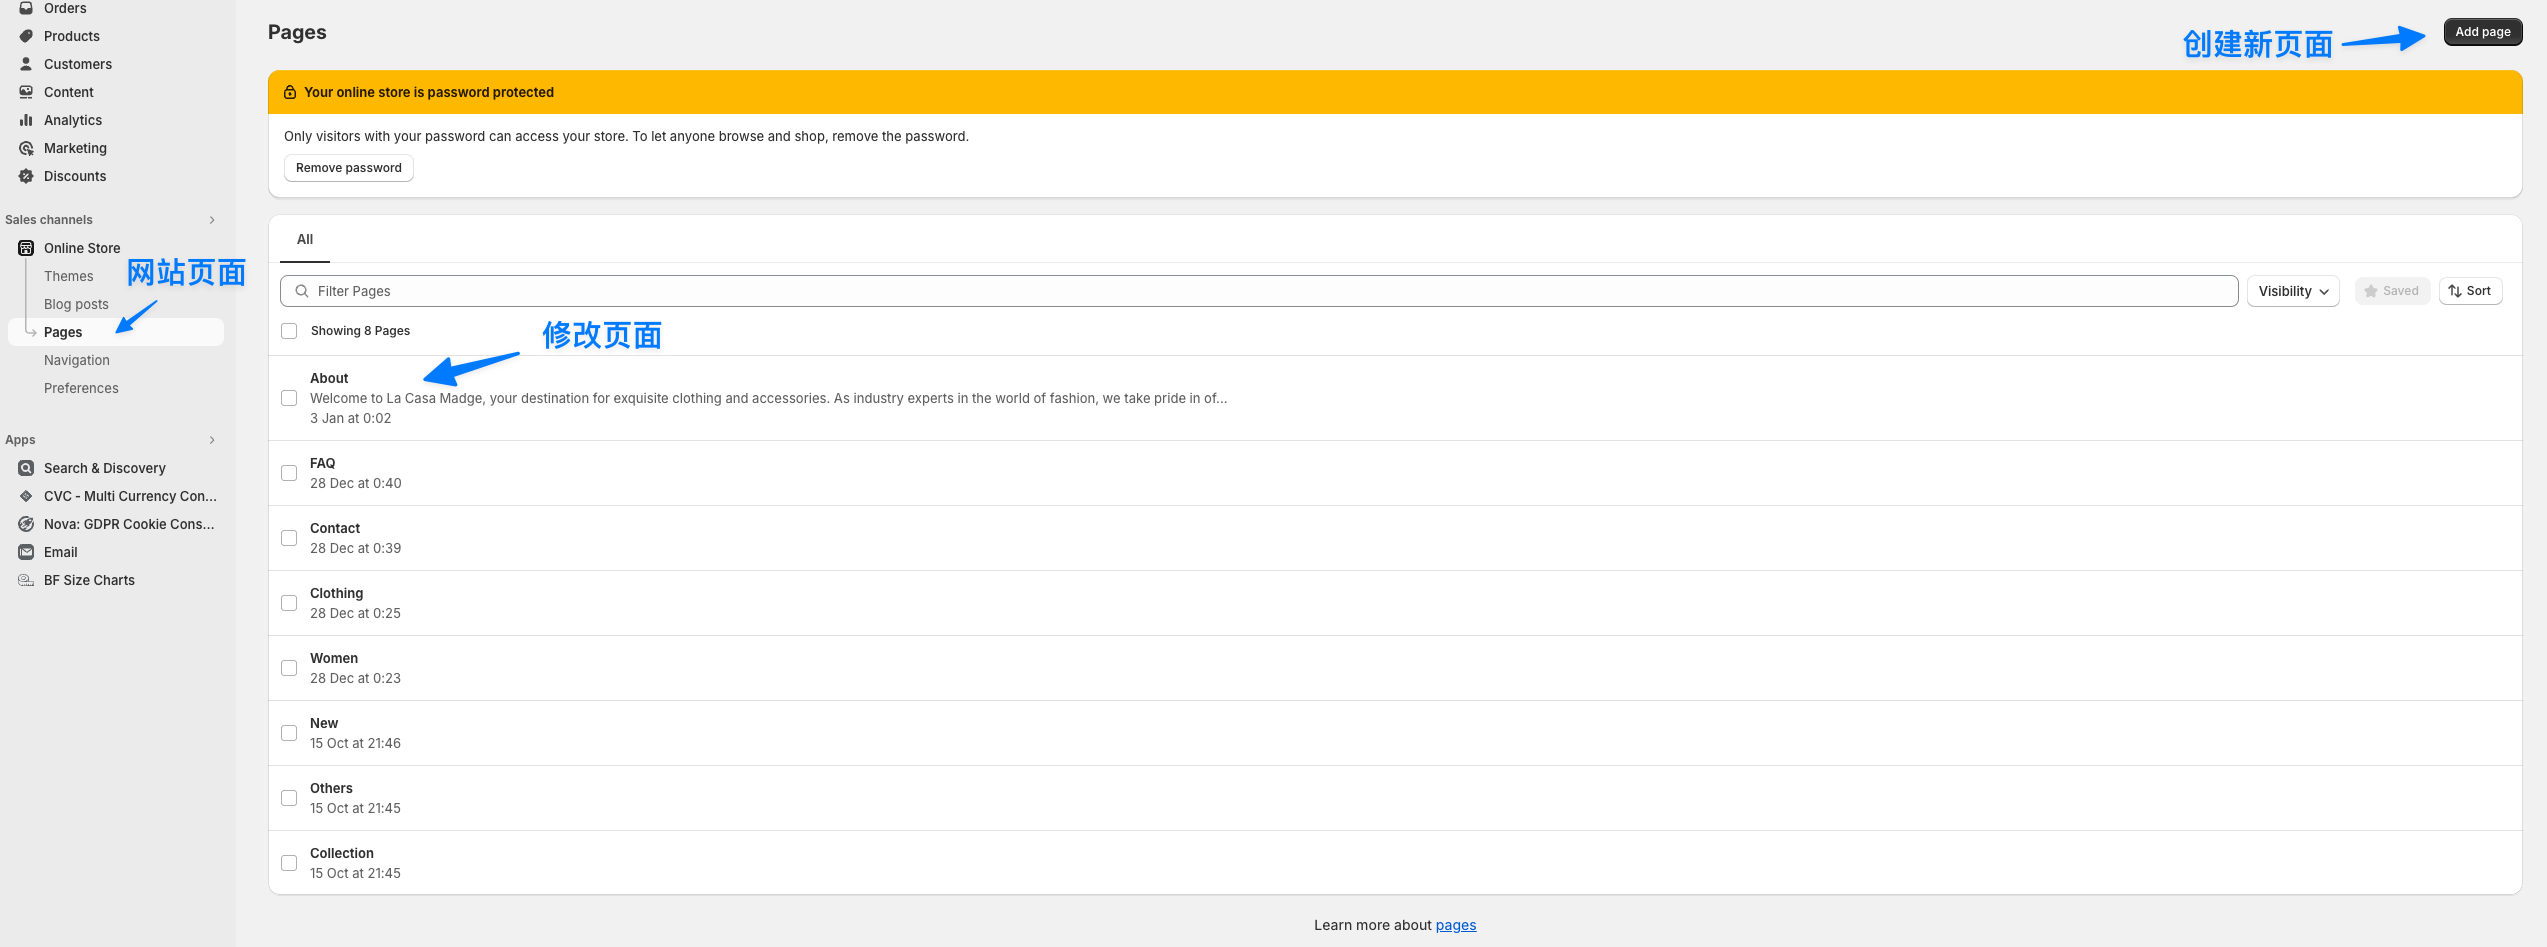The width and height of the screenshot is (2547, 947).
Task: Select the FAQ page checkbox
Action: click(x=289, y=473)
